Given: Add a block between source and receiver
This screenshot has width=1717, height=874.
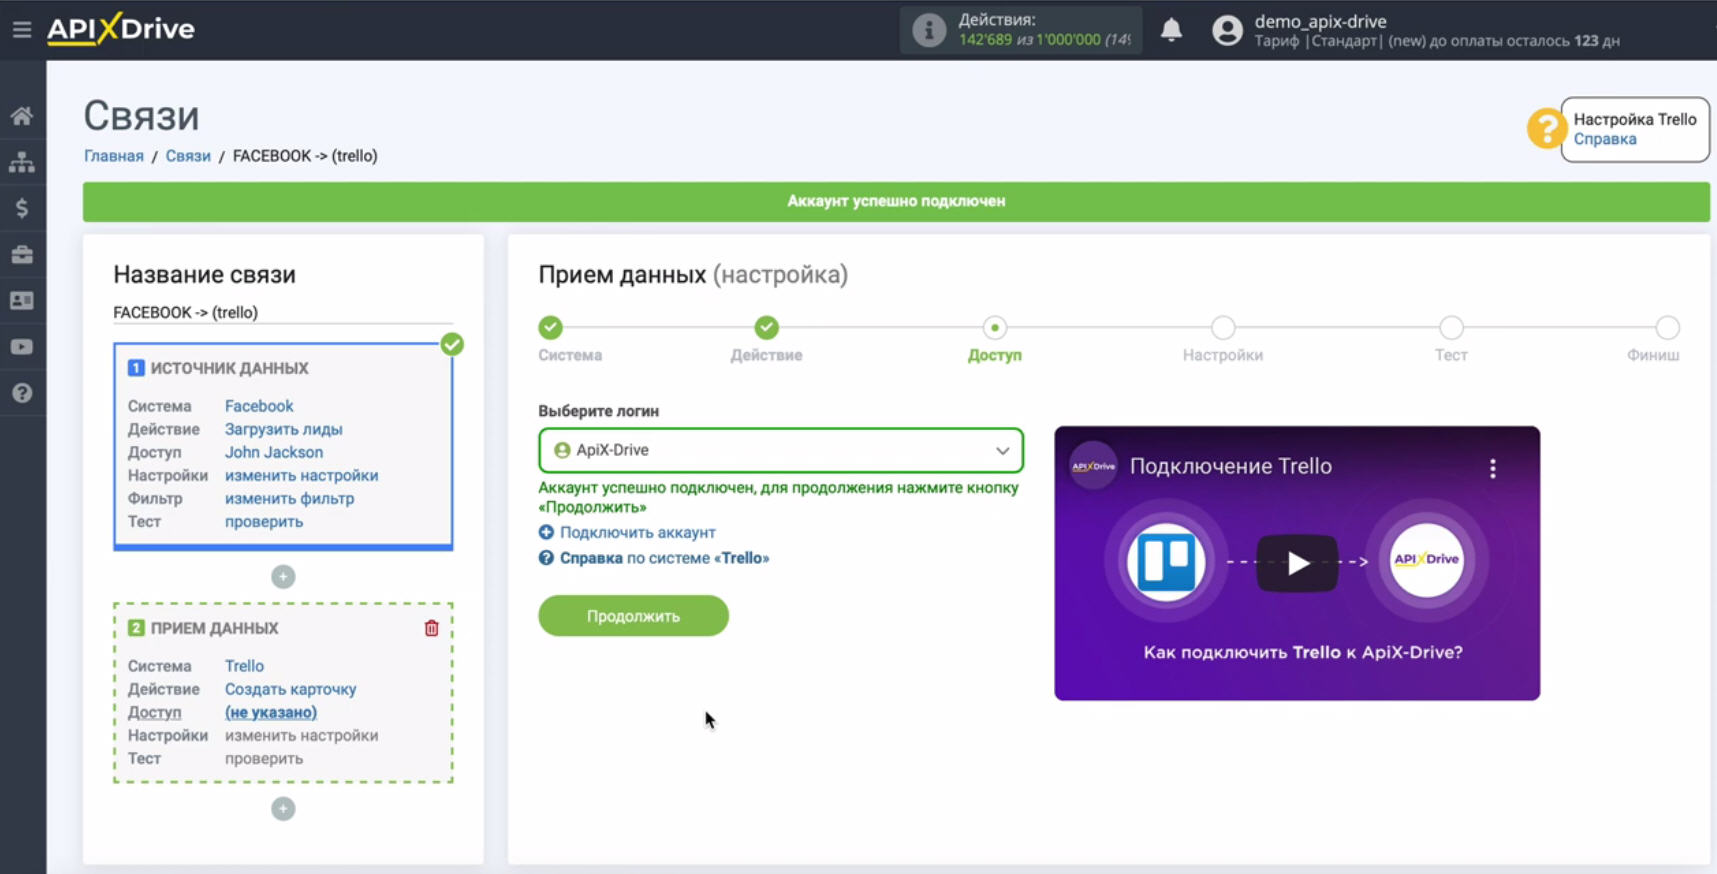Looking at the screenshot, I should tap(283, 577).
